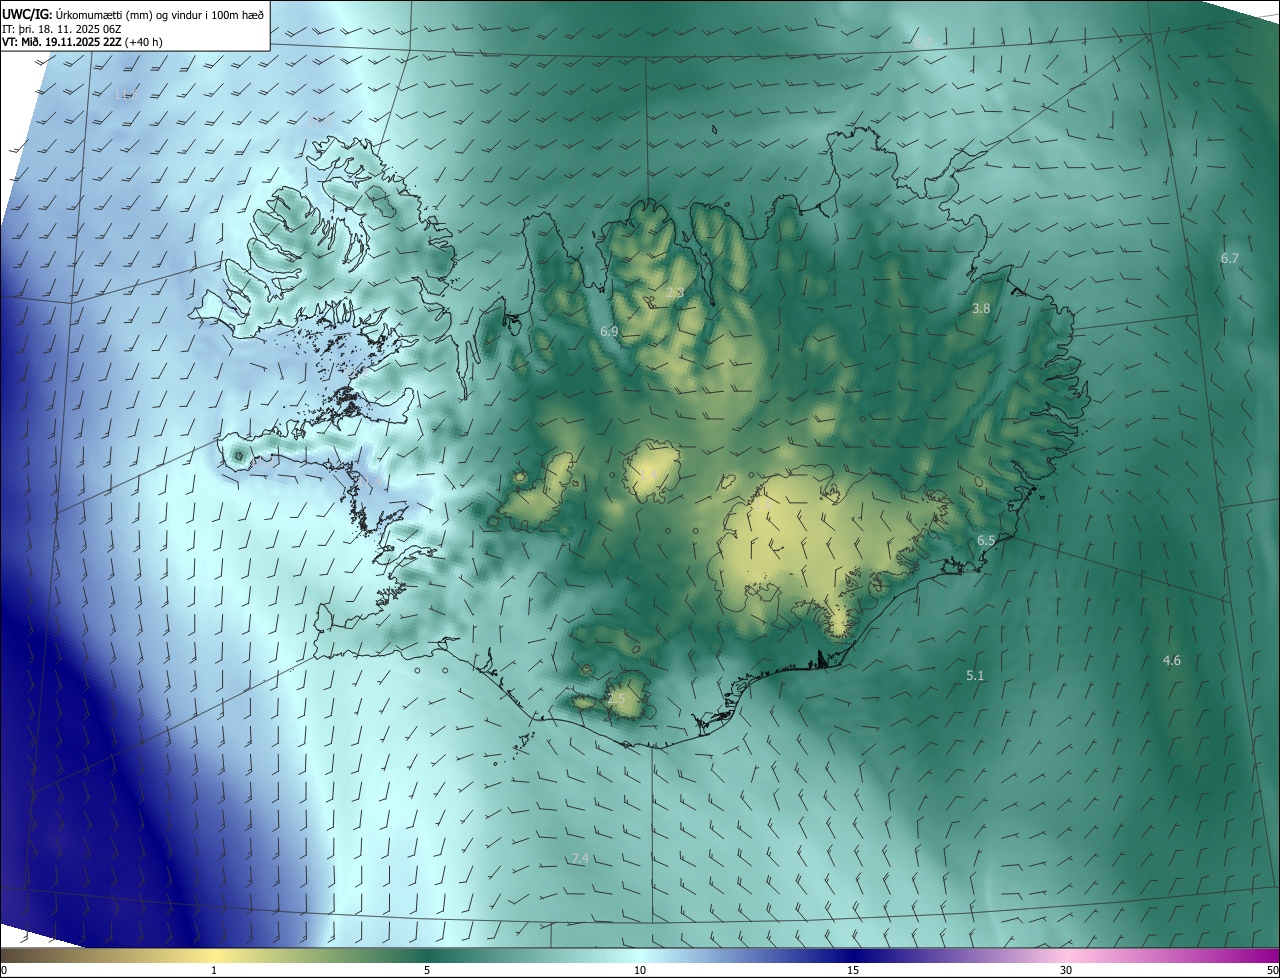Click the pink colorbar segment above 30

(1066, 955)
